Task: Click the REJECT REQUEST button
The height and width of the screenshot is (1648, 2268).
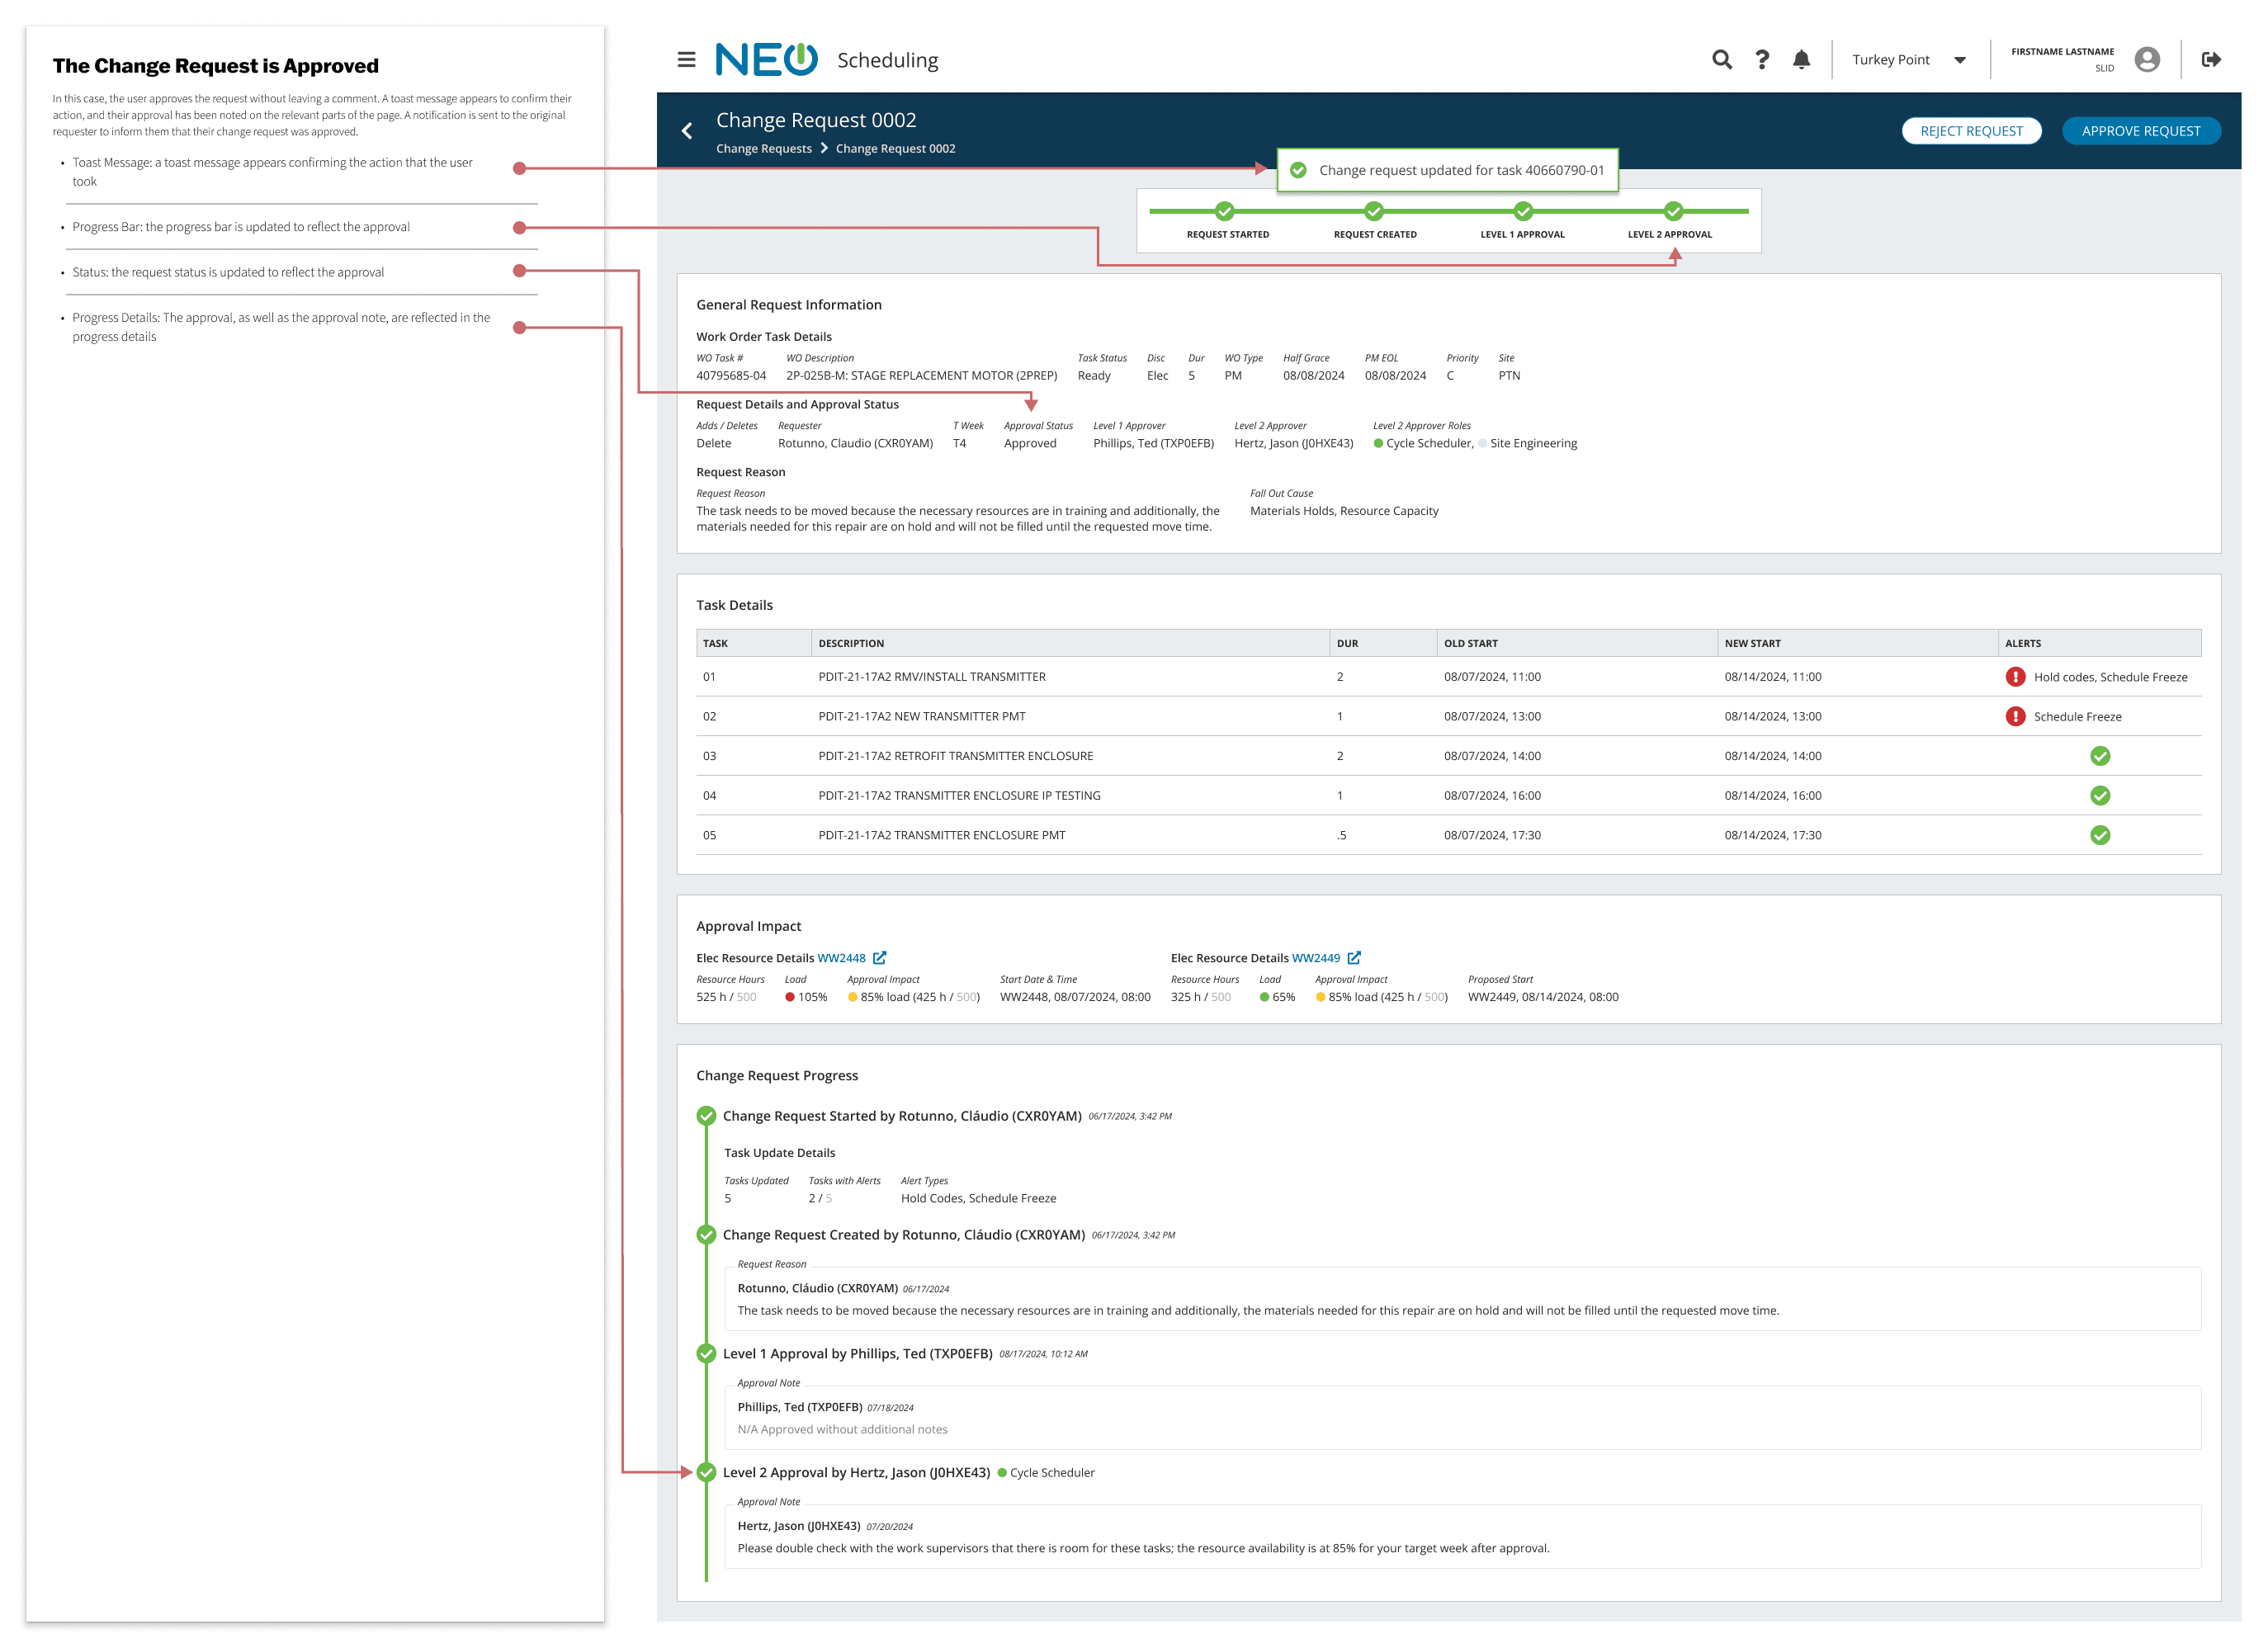Action: 1970,131
